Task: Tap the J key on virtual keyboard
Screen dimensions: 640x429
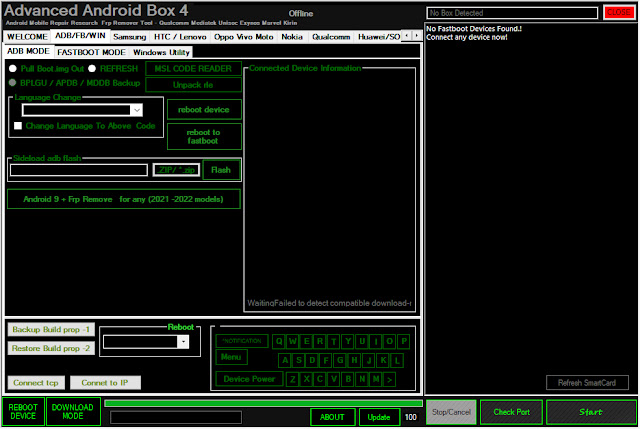Action: pos(369,360)
